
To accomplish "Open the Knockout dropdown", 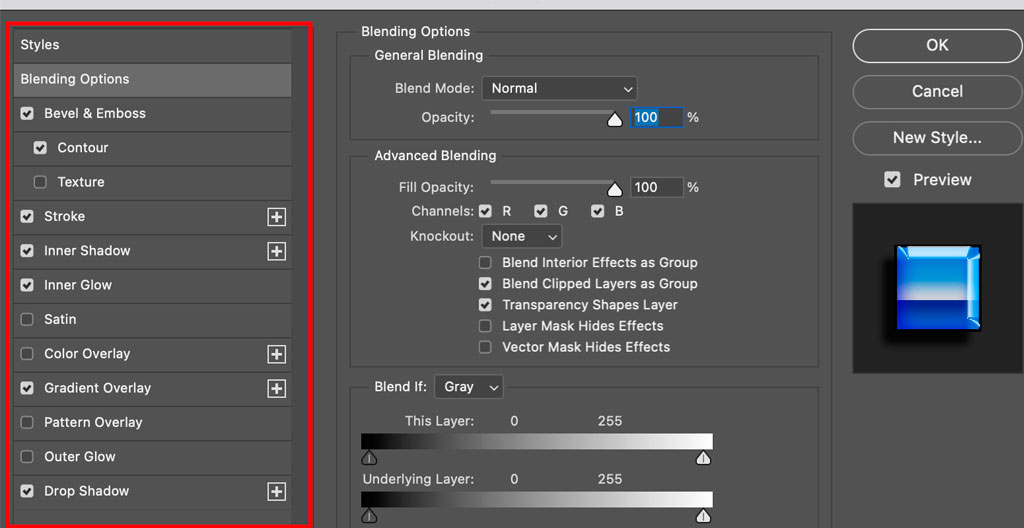I will click(522, 236).
